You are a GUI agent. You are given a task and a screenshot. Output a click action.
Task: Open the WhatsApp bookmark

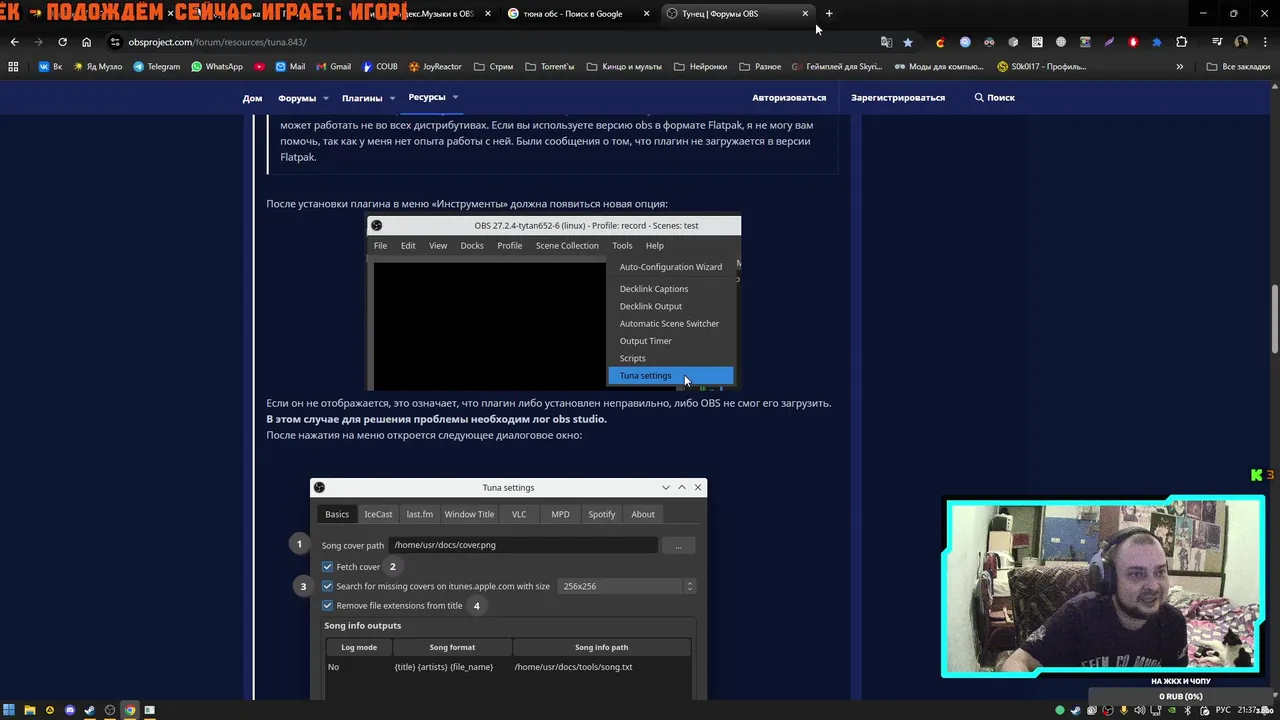(x=217, y=67)
